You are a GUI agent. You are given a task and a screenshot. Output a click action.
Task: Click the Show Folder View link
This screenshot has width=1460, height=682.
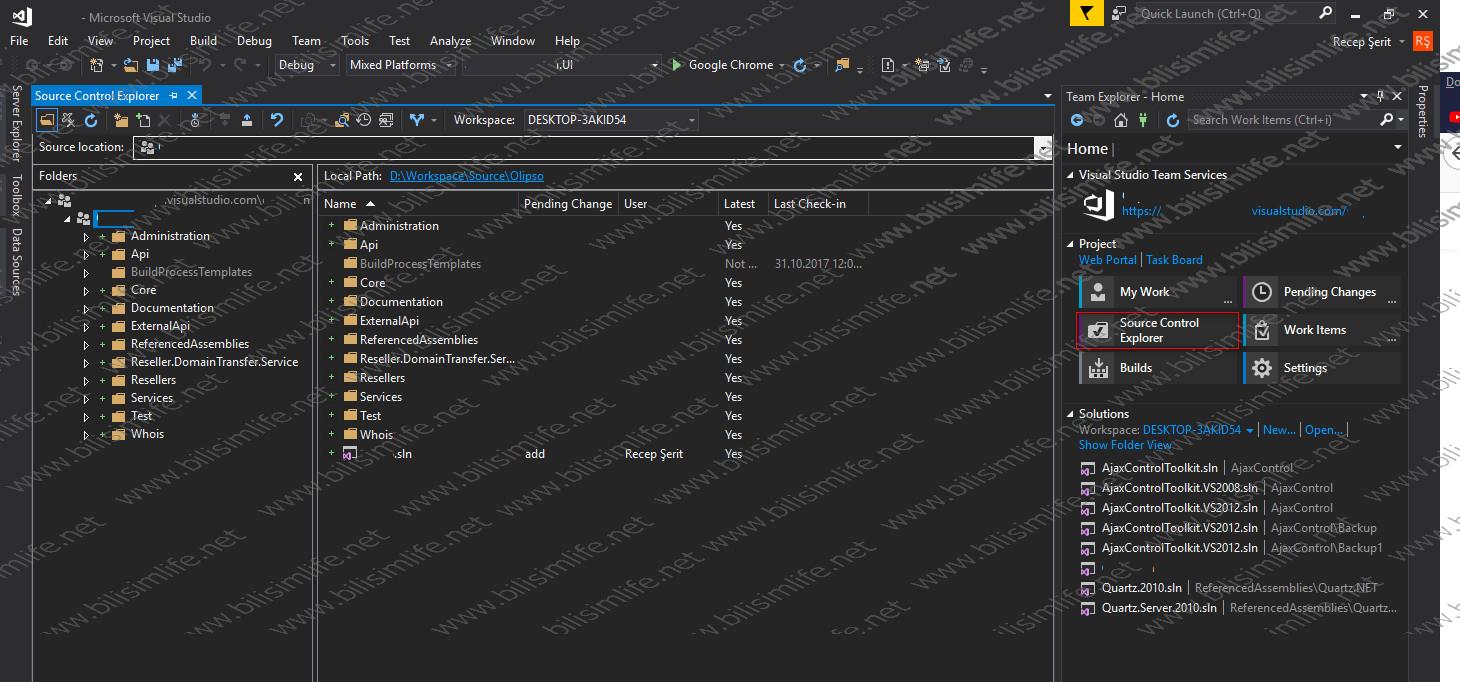(1125, 445)
